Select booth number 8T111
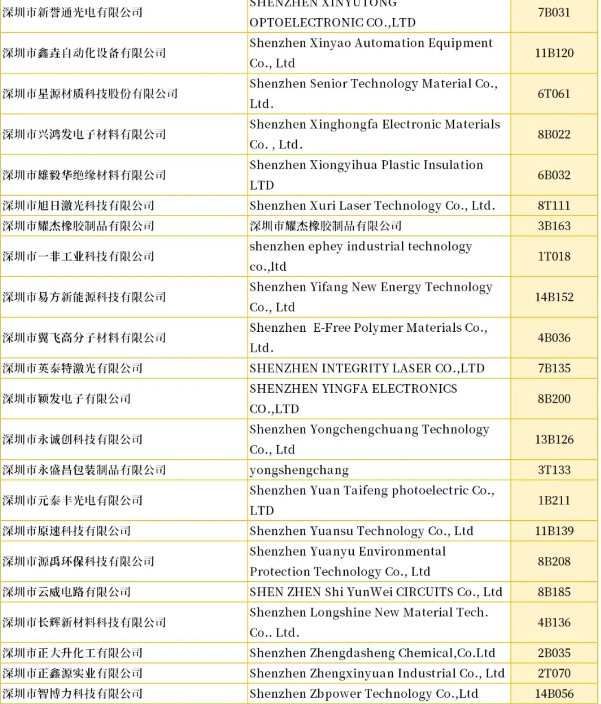 pyautogui.click(x=554, y=206)
